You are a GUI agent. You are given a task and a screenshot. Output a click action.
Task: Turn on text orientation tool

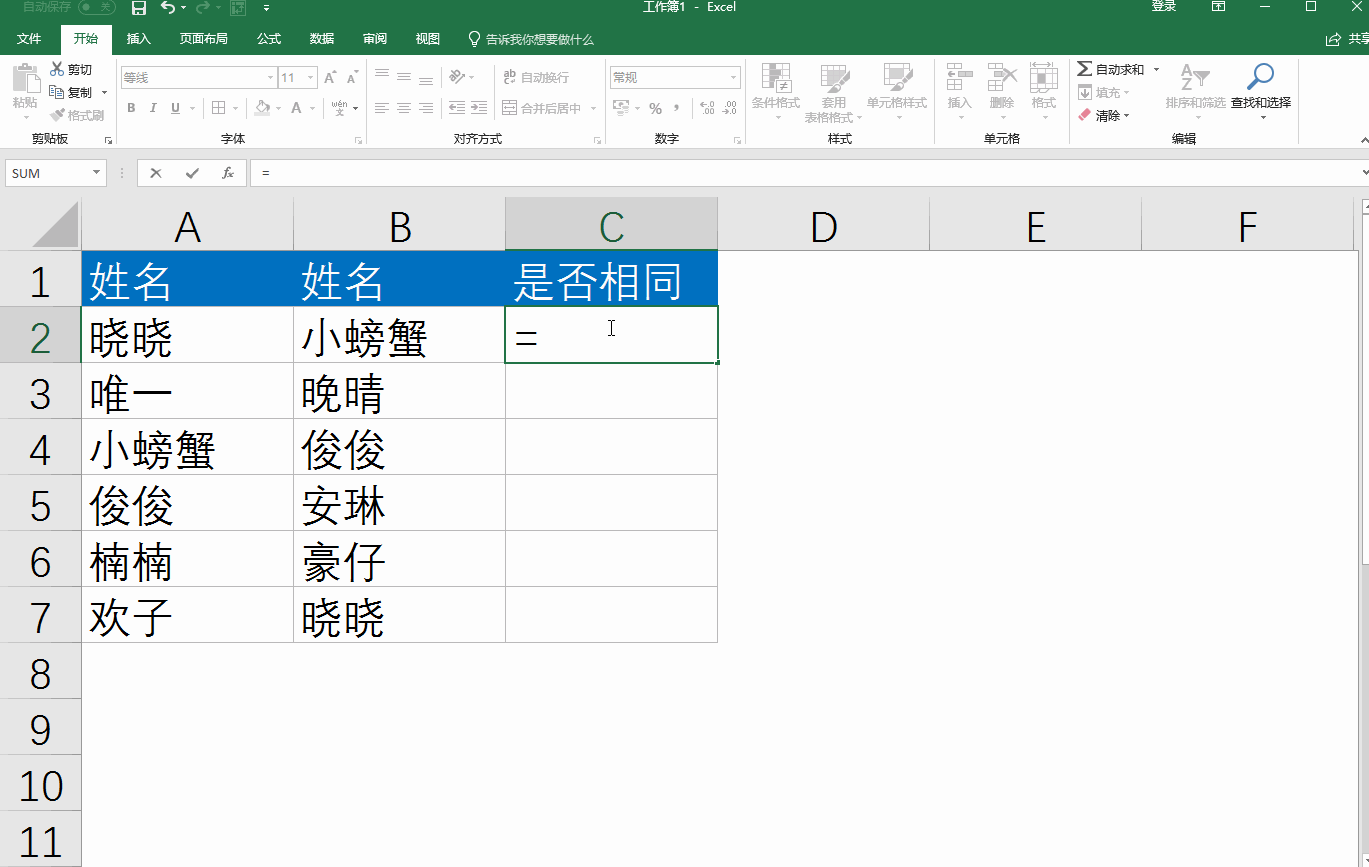click(458, 77)
